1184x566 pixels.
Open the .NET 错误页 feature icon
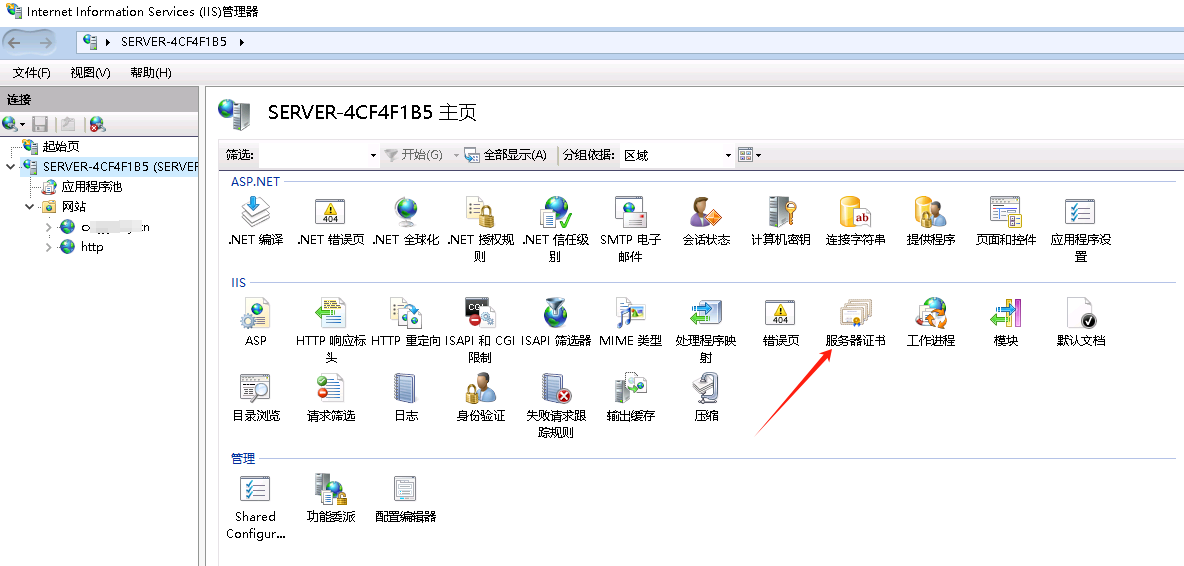(x=330, y=212)
